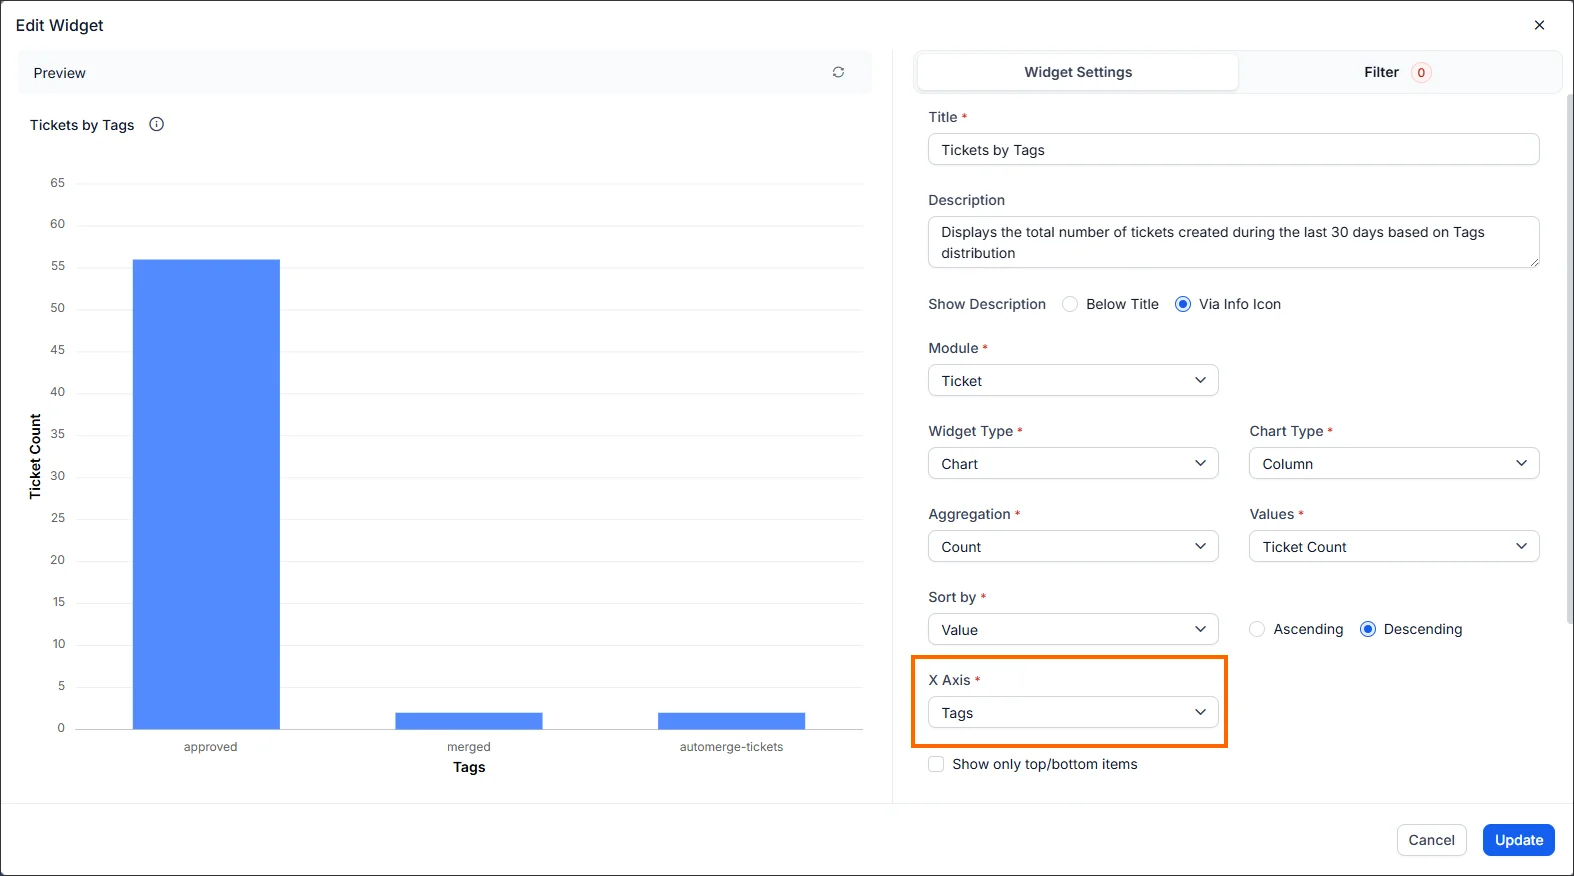Refresh the widget preview
The height and width of the screenshot is (876, 1574).
pos(838,72)
